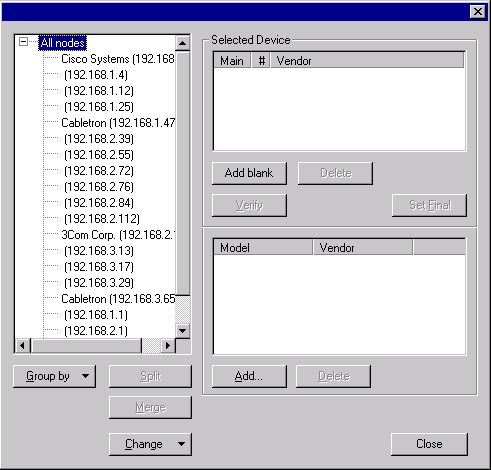Select node (192.168.2.55)
This screenshot has width=491, height=470.
point(99,155)
